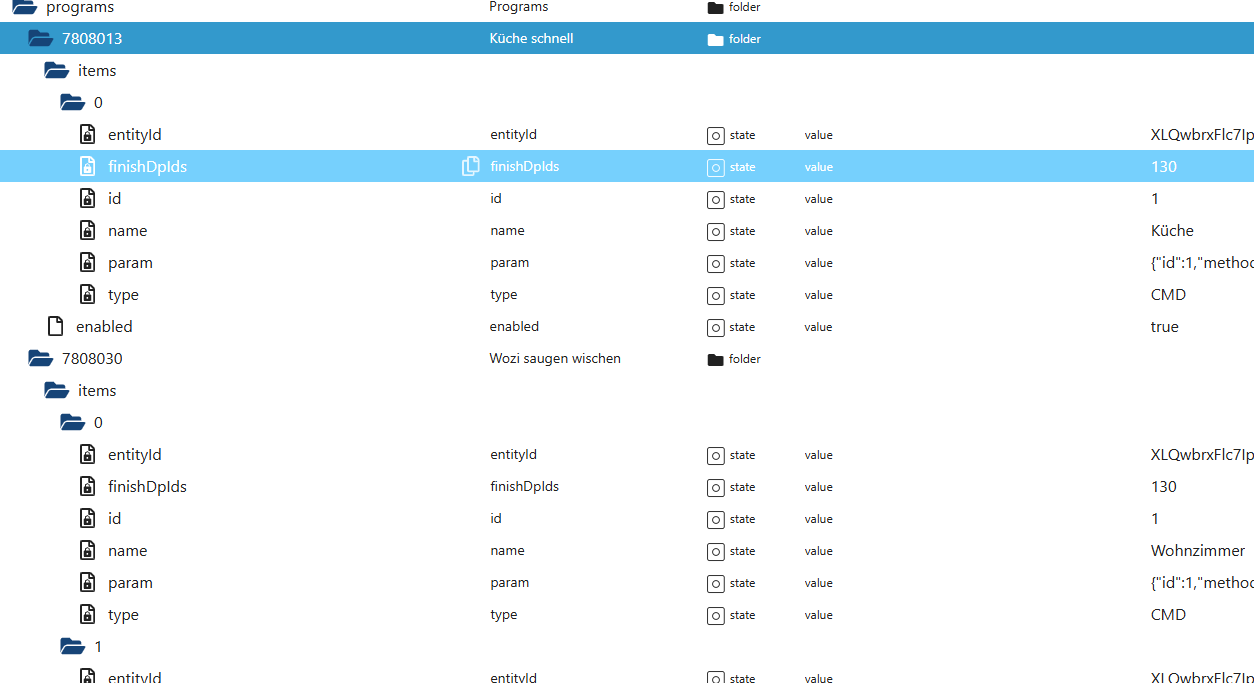The width and height of the screenshot is (1254, 683).
Task: Click the folder type icon for Küche schnell
Action: pos(715,39)
